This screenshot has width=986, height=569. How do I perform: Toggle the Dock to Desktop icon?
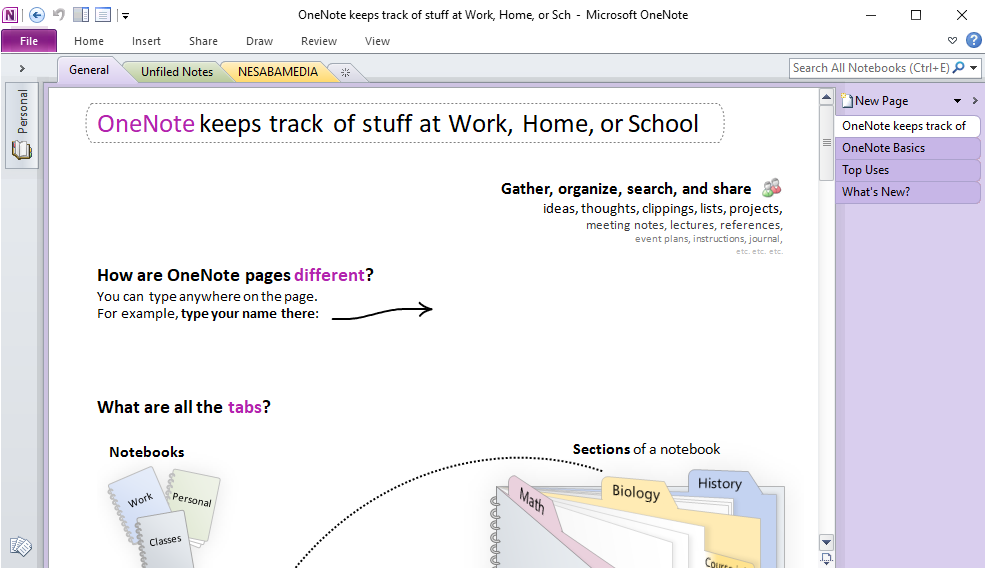[x=81, y=15]
